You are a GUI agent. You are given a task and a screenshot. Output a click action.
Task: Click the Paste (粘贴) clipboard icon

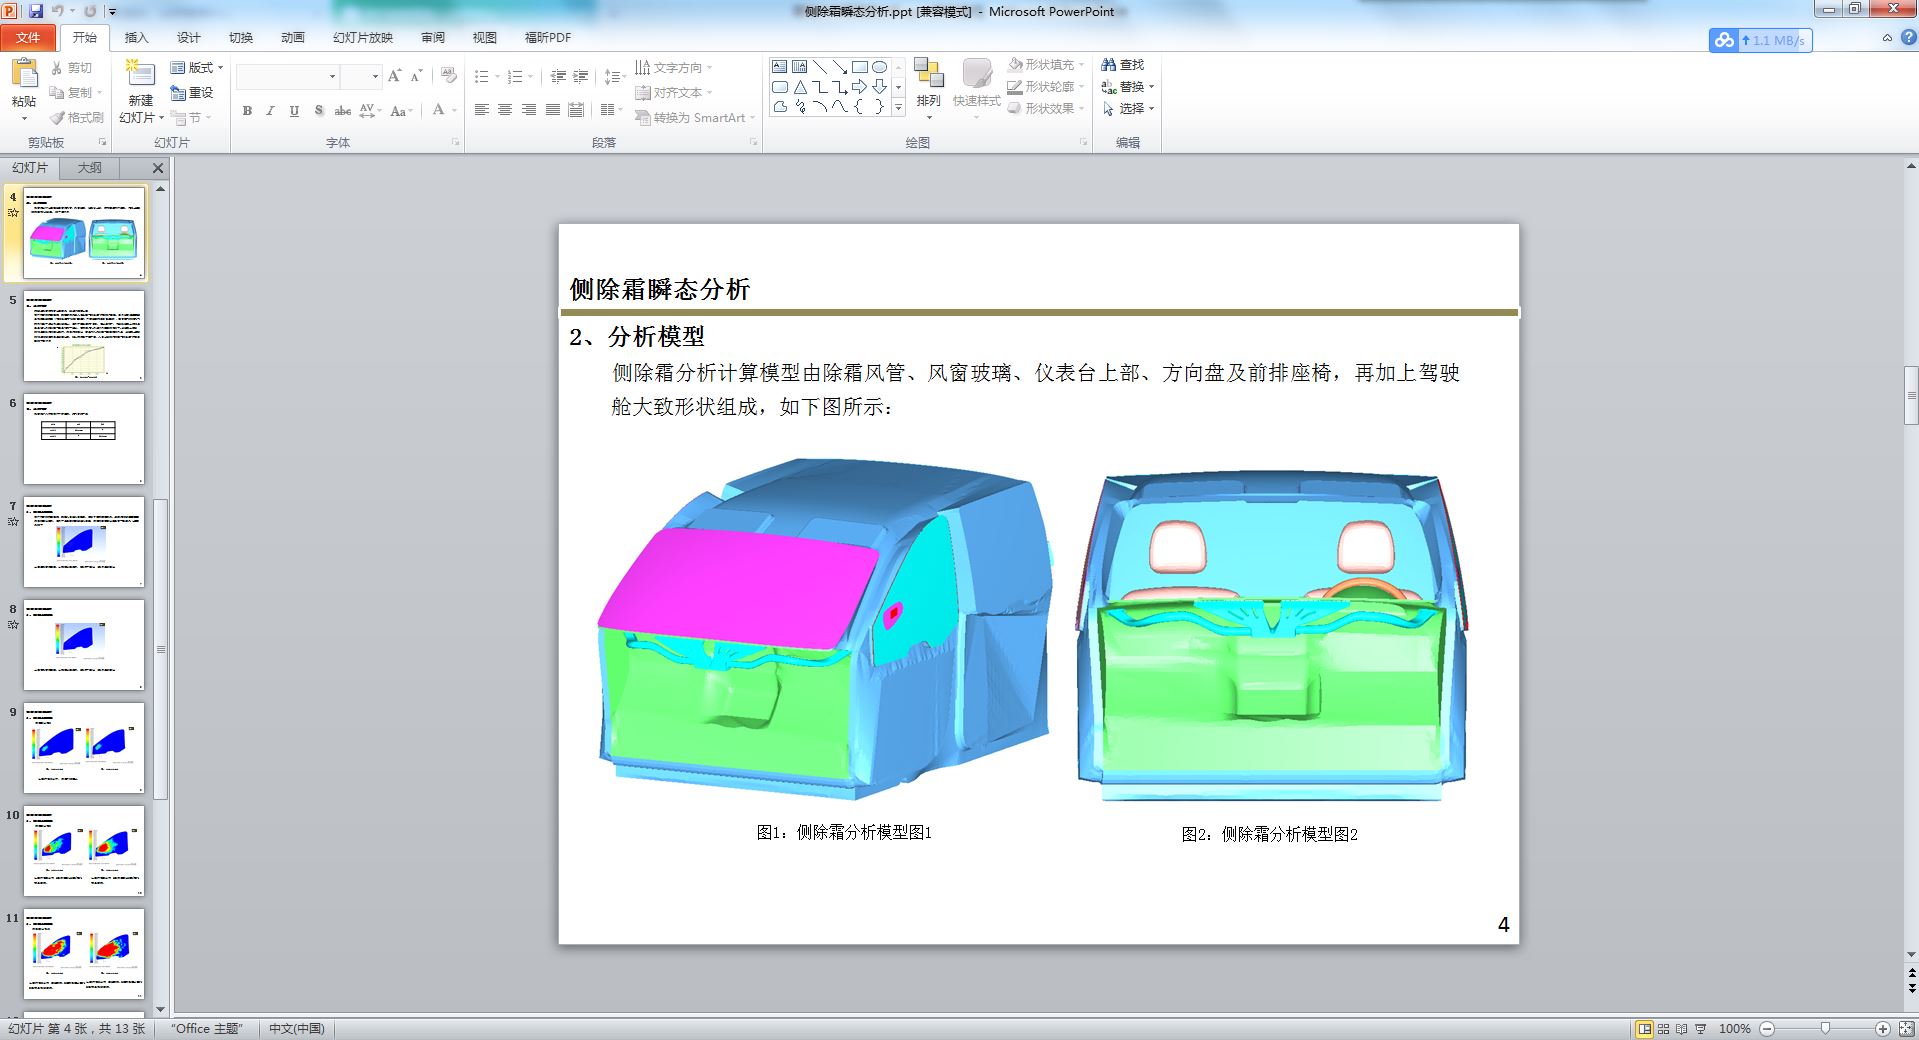coord(23,74)
